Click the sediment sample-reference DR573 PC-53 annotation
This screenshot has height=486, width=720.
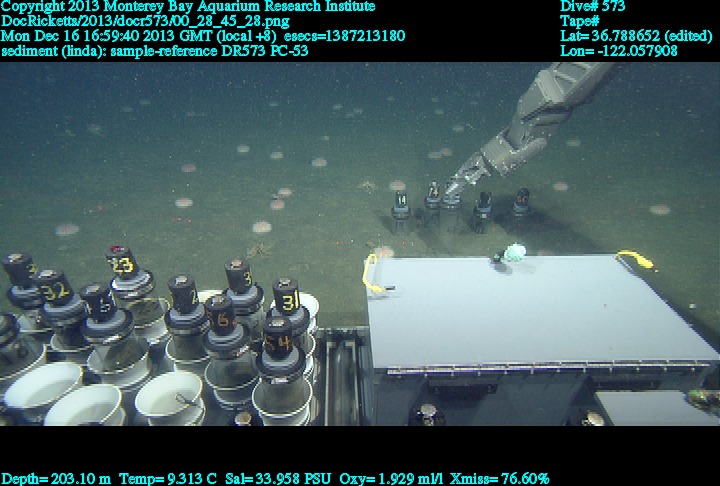click(154, 51)
